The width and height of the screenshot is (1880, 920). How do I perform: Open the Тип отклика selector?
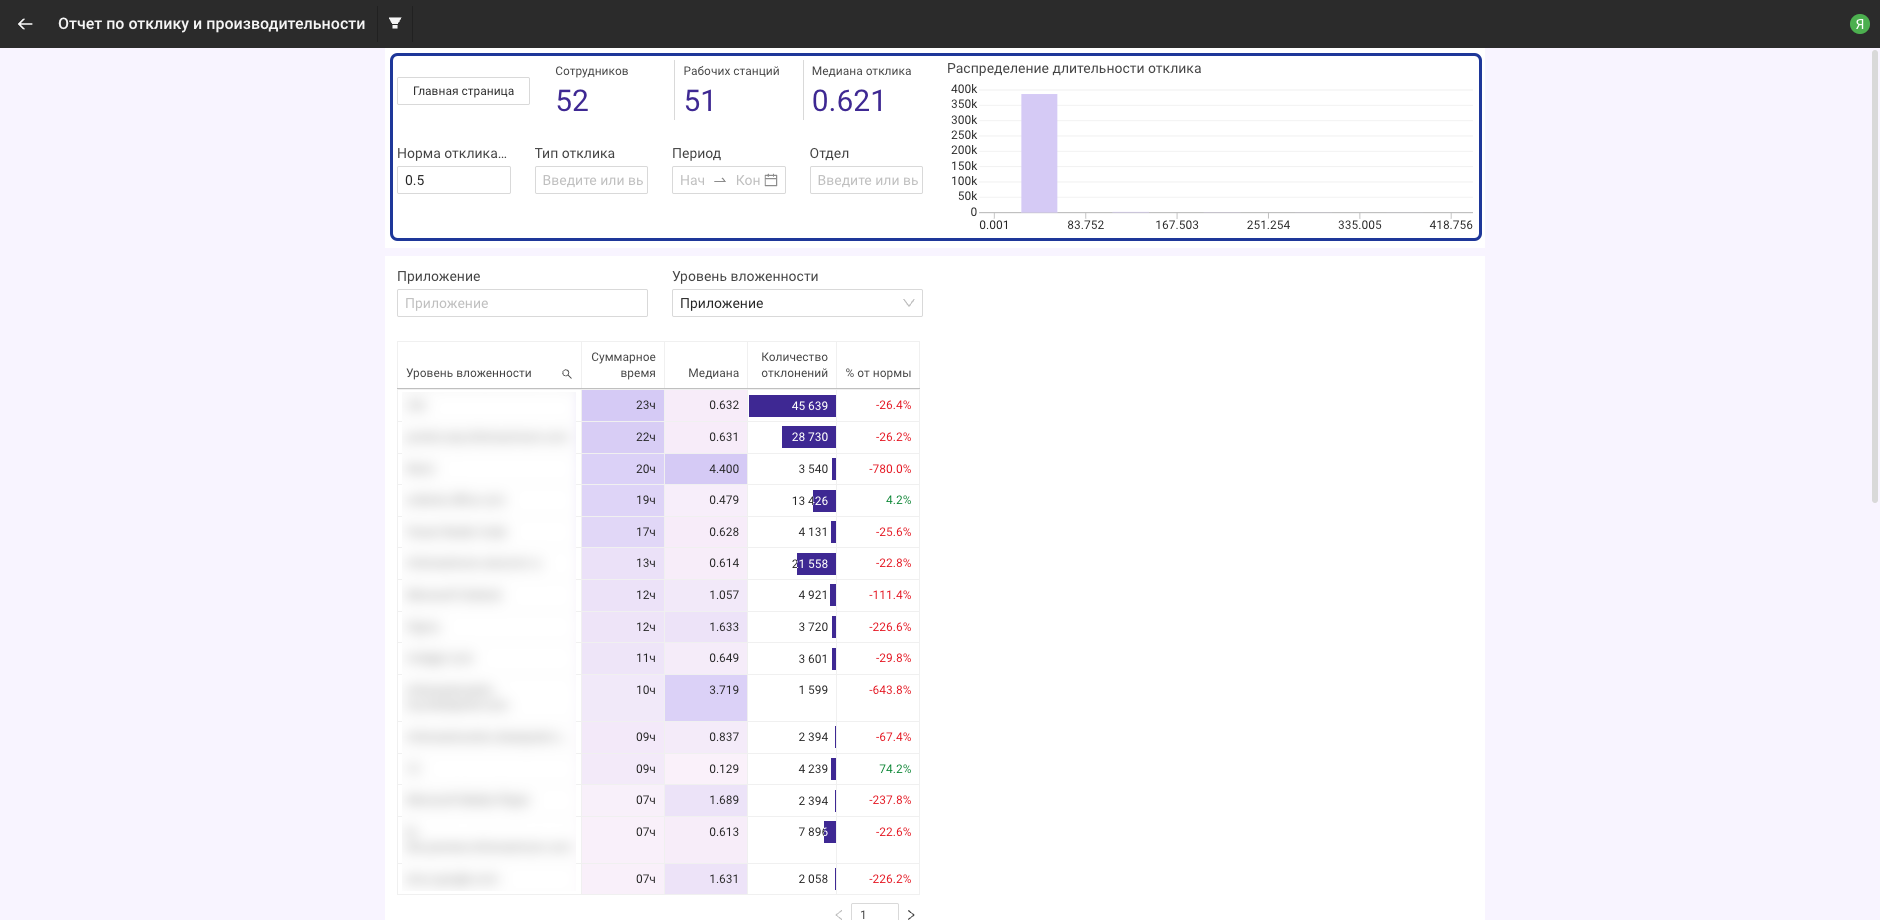pos(591,180)
